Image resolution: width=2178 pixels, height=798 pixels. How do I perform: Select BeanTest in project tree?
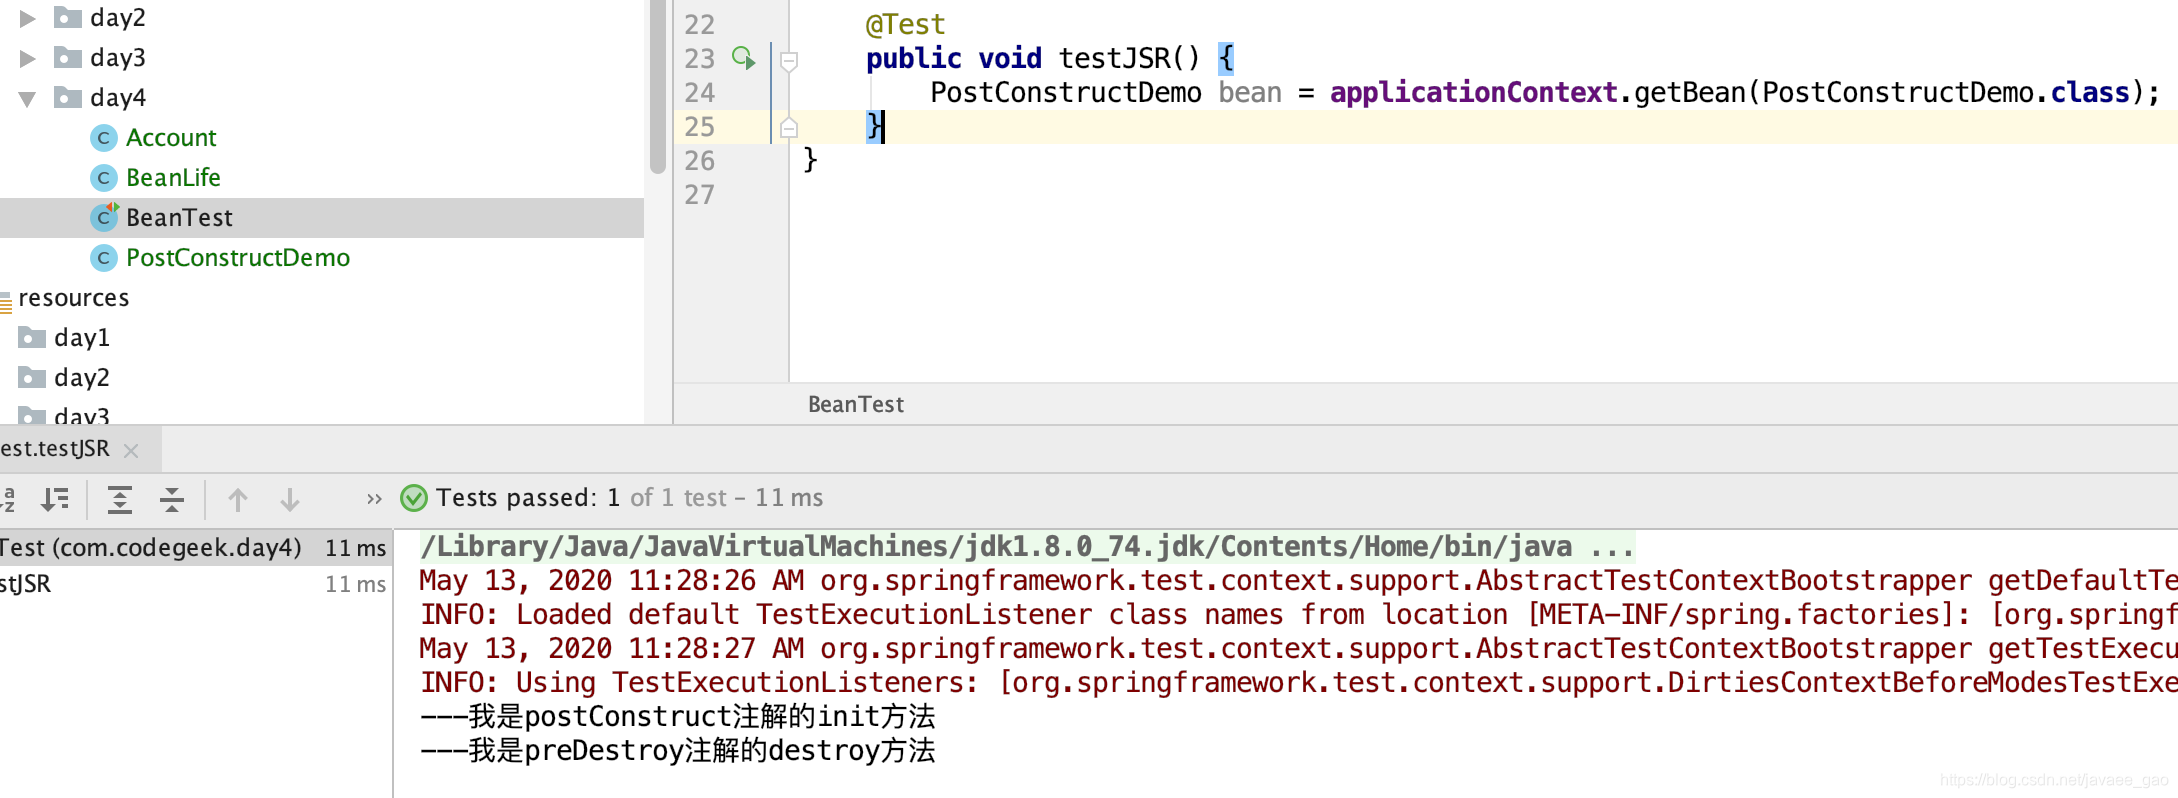(322, 218)
